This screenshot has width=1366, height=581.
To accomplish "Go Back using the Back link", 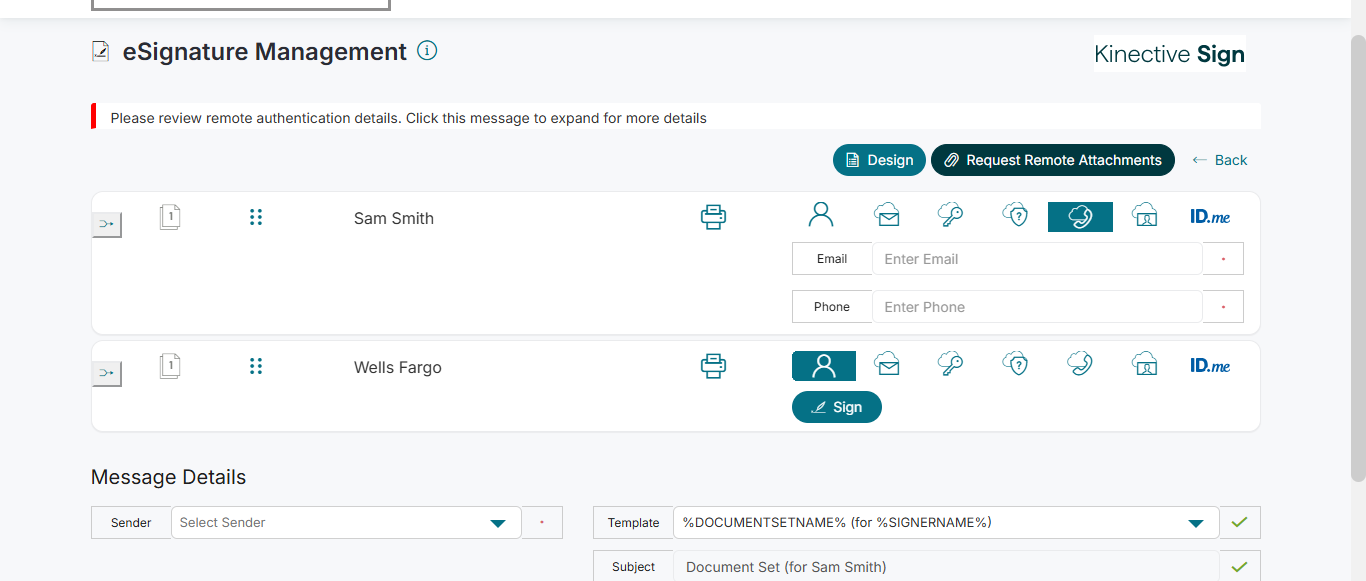I will [x=1219, y=160].
